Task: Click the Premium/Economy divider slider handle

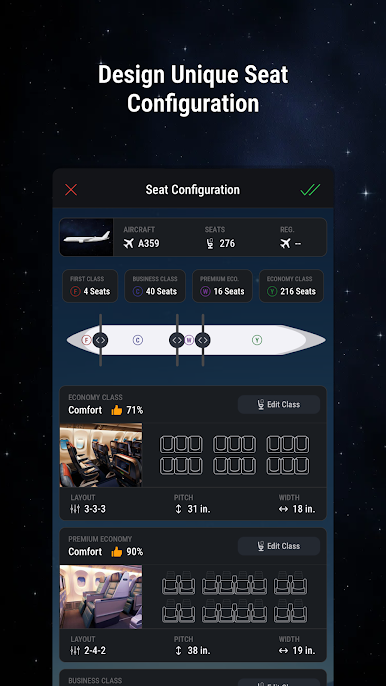Action: [203, 340]
